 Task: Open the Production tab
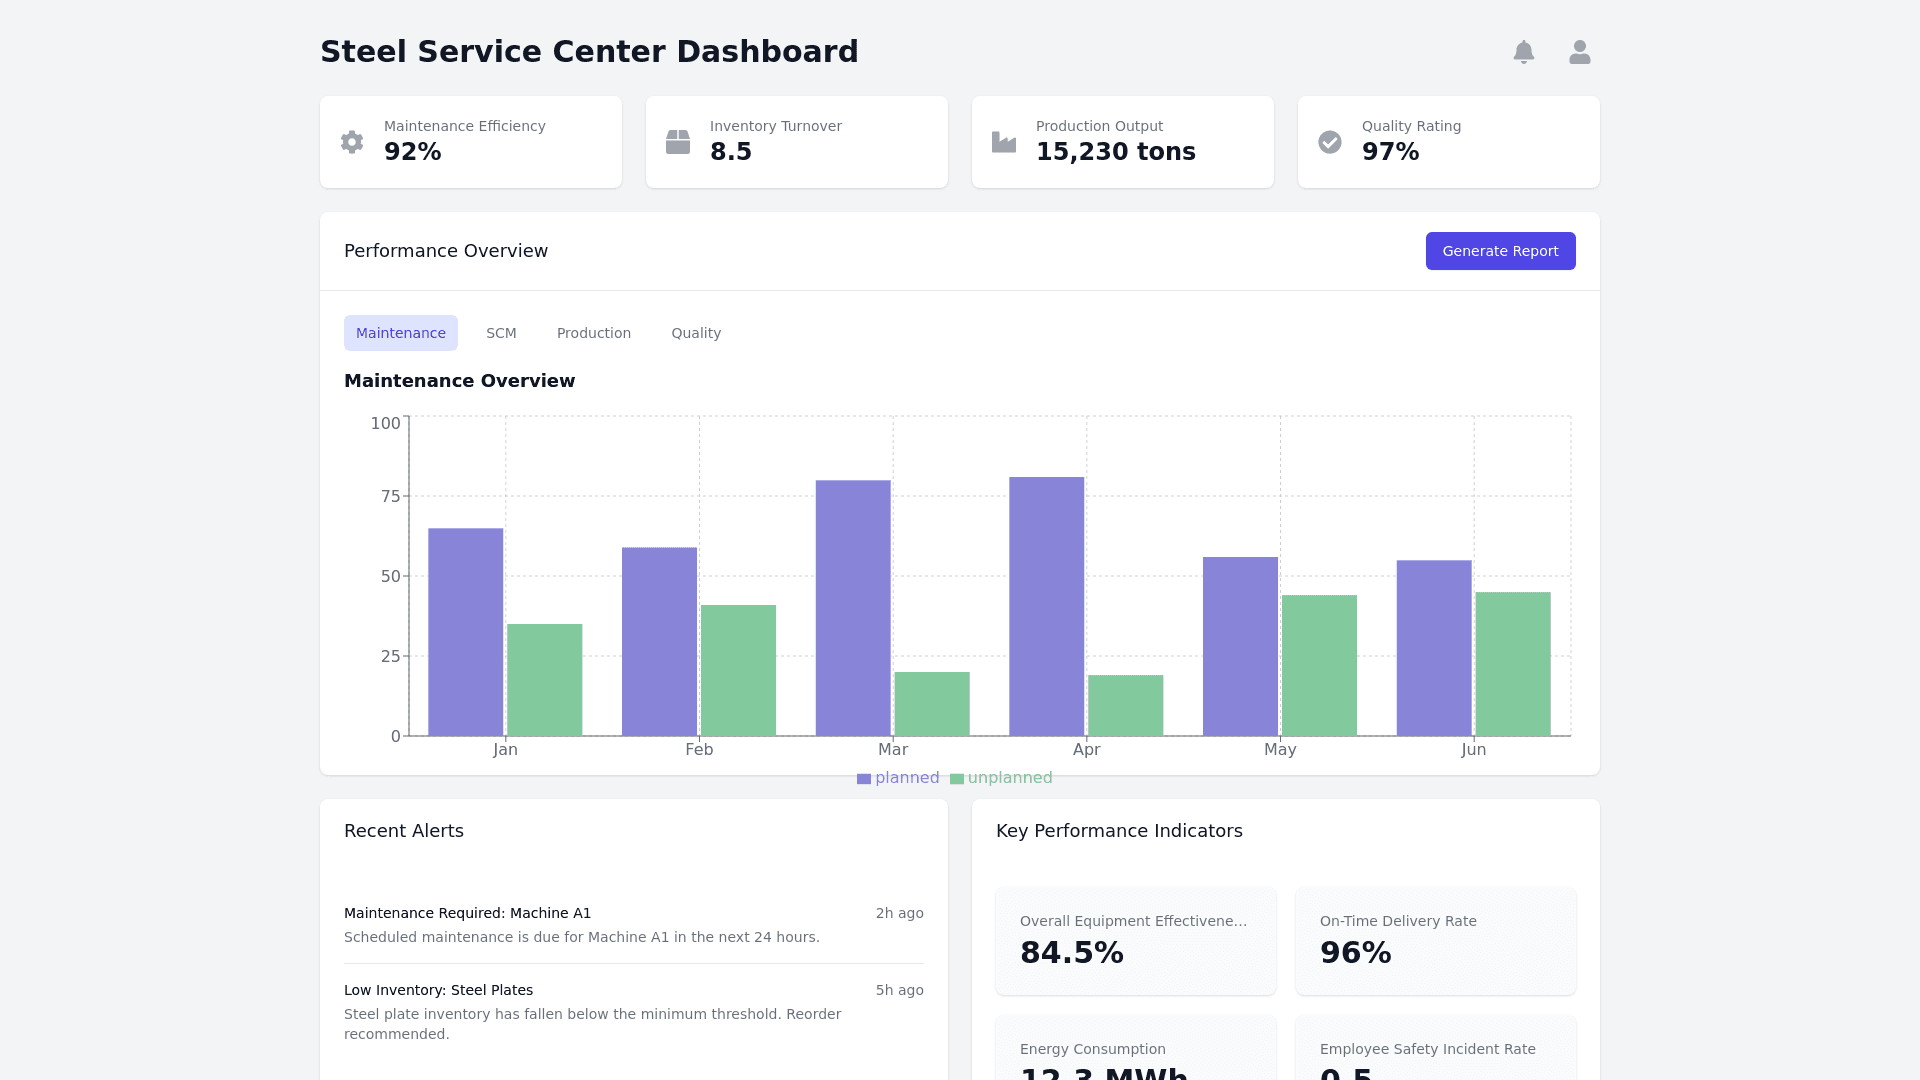(x=594, y=333)
